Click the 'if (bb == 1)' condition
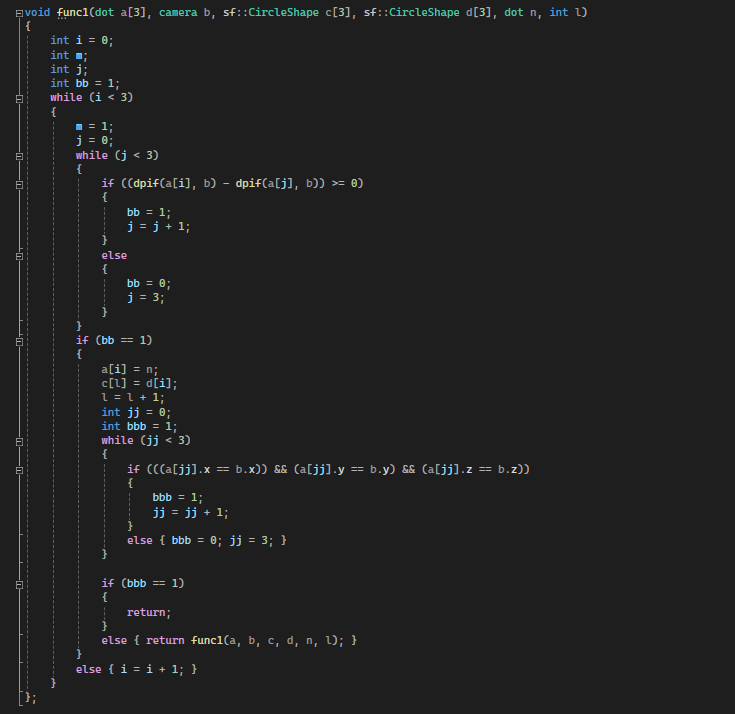This screenshot has height=714, width=735. [114, 340]
